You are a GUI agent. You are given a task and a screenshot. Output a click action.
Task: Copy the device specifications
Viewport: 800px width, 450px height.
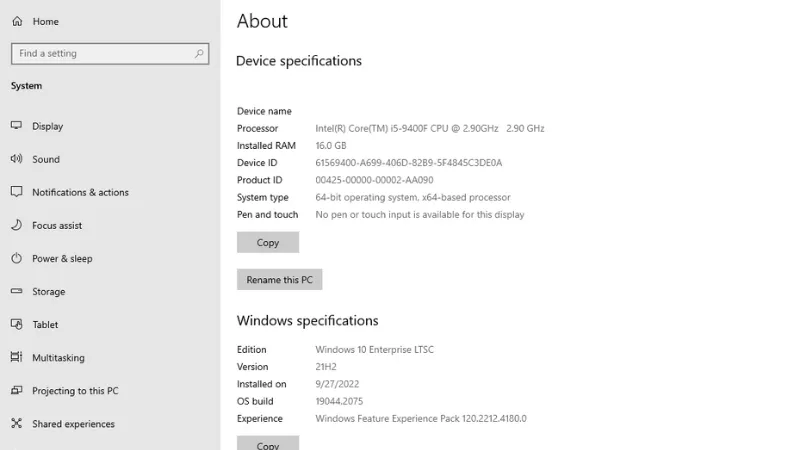tap(268, 242)
